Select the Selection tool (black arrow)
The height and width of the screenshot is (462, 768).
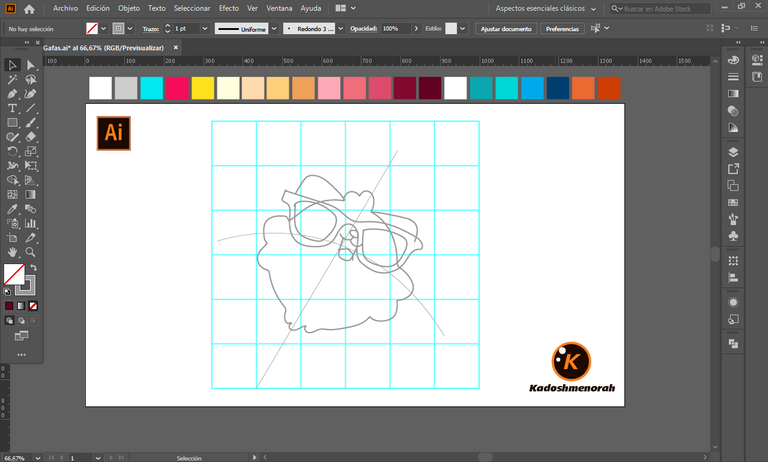[x=12, y=65]
